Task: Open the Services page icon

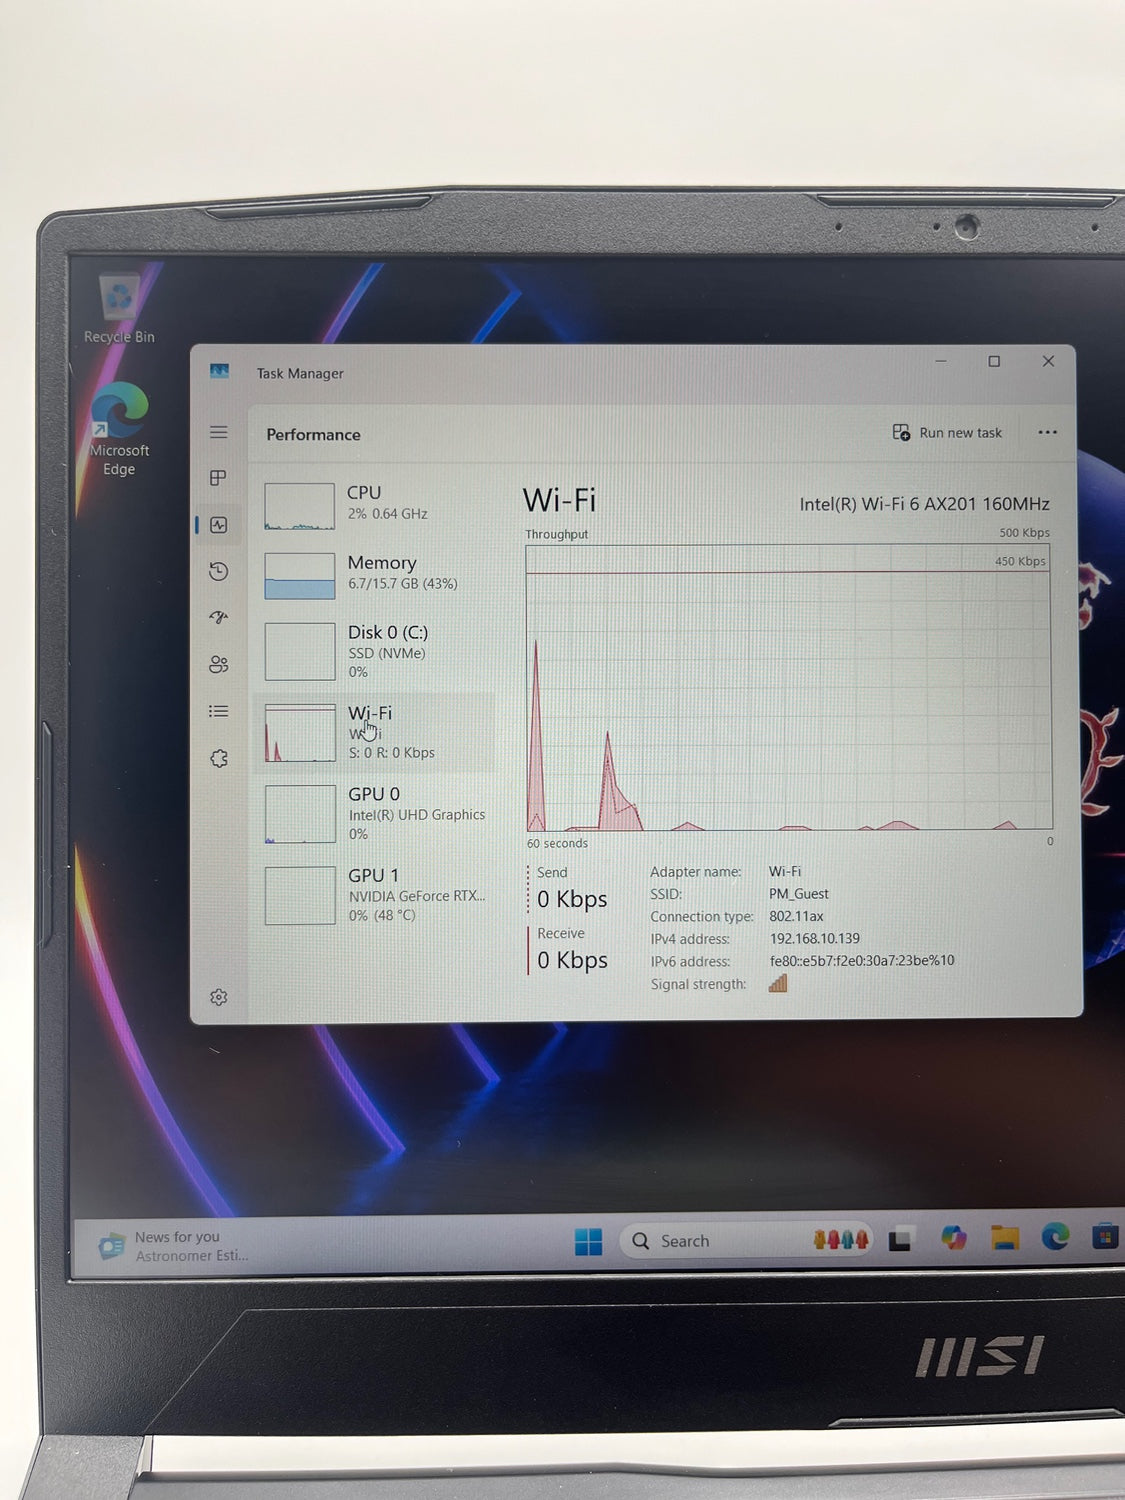Action: pyautogui.click(x=219, y=758)
